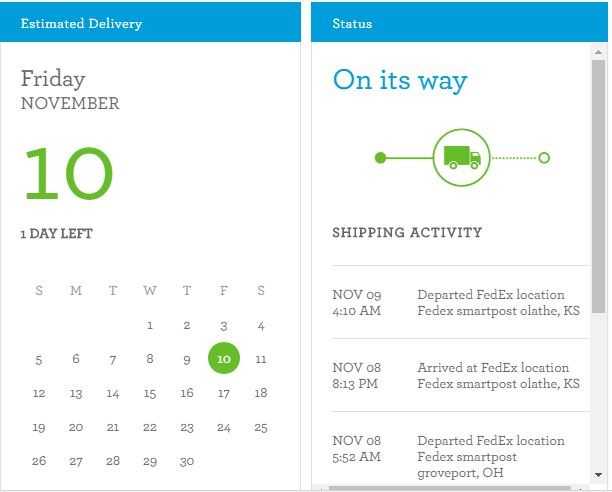Screen dimensions: 612x492
Task: Click the green delivery truck icon
Action: [x=462, y=157]
